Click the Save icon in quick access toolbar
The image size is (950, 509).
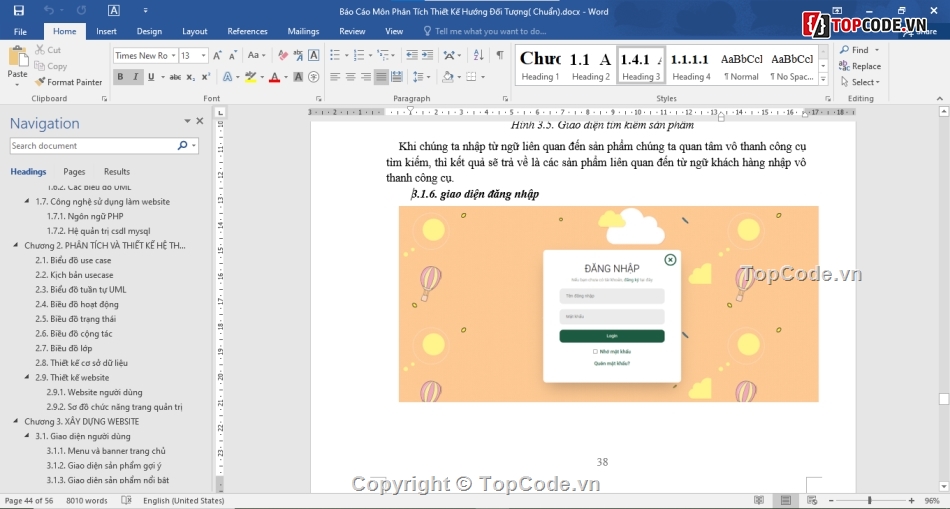point(18,10)
